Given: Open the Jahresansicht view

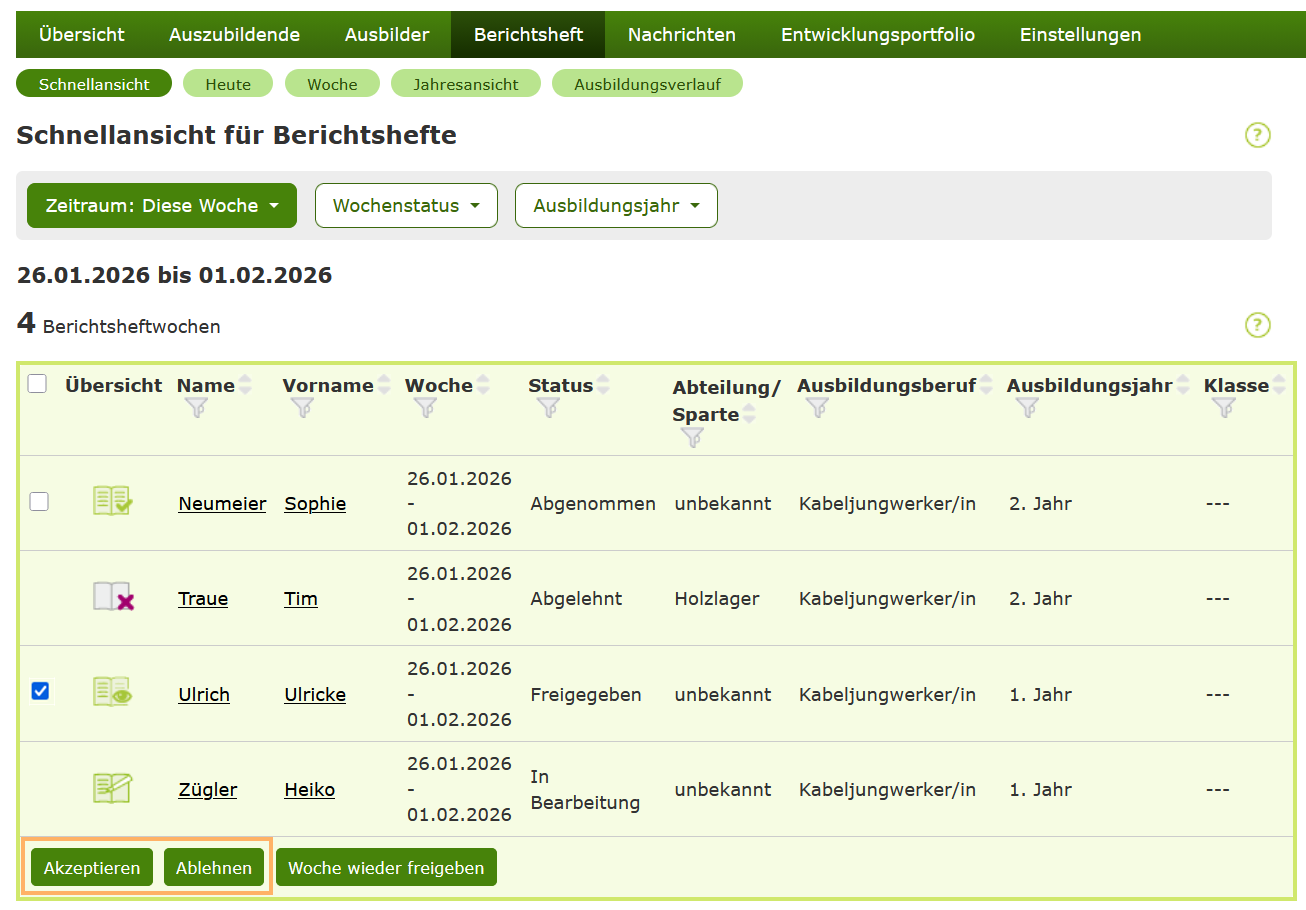Looking at the screenshot, I should pyautogui.click(x=465, y=84).
